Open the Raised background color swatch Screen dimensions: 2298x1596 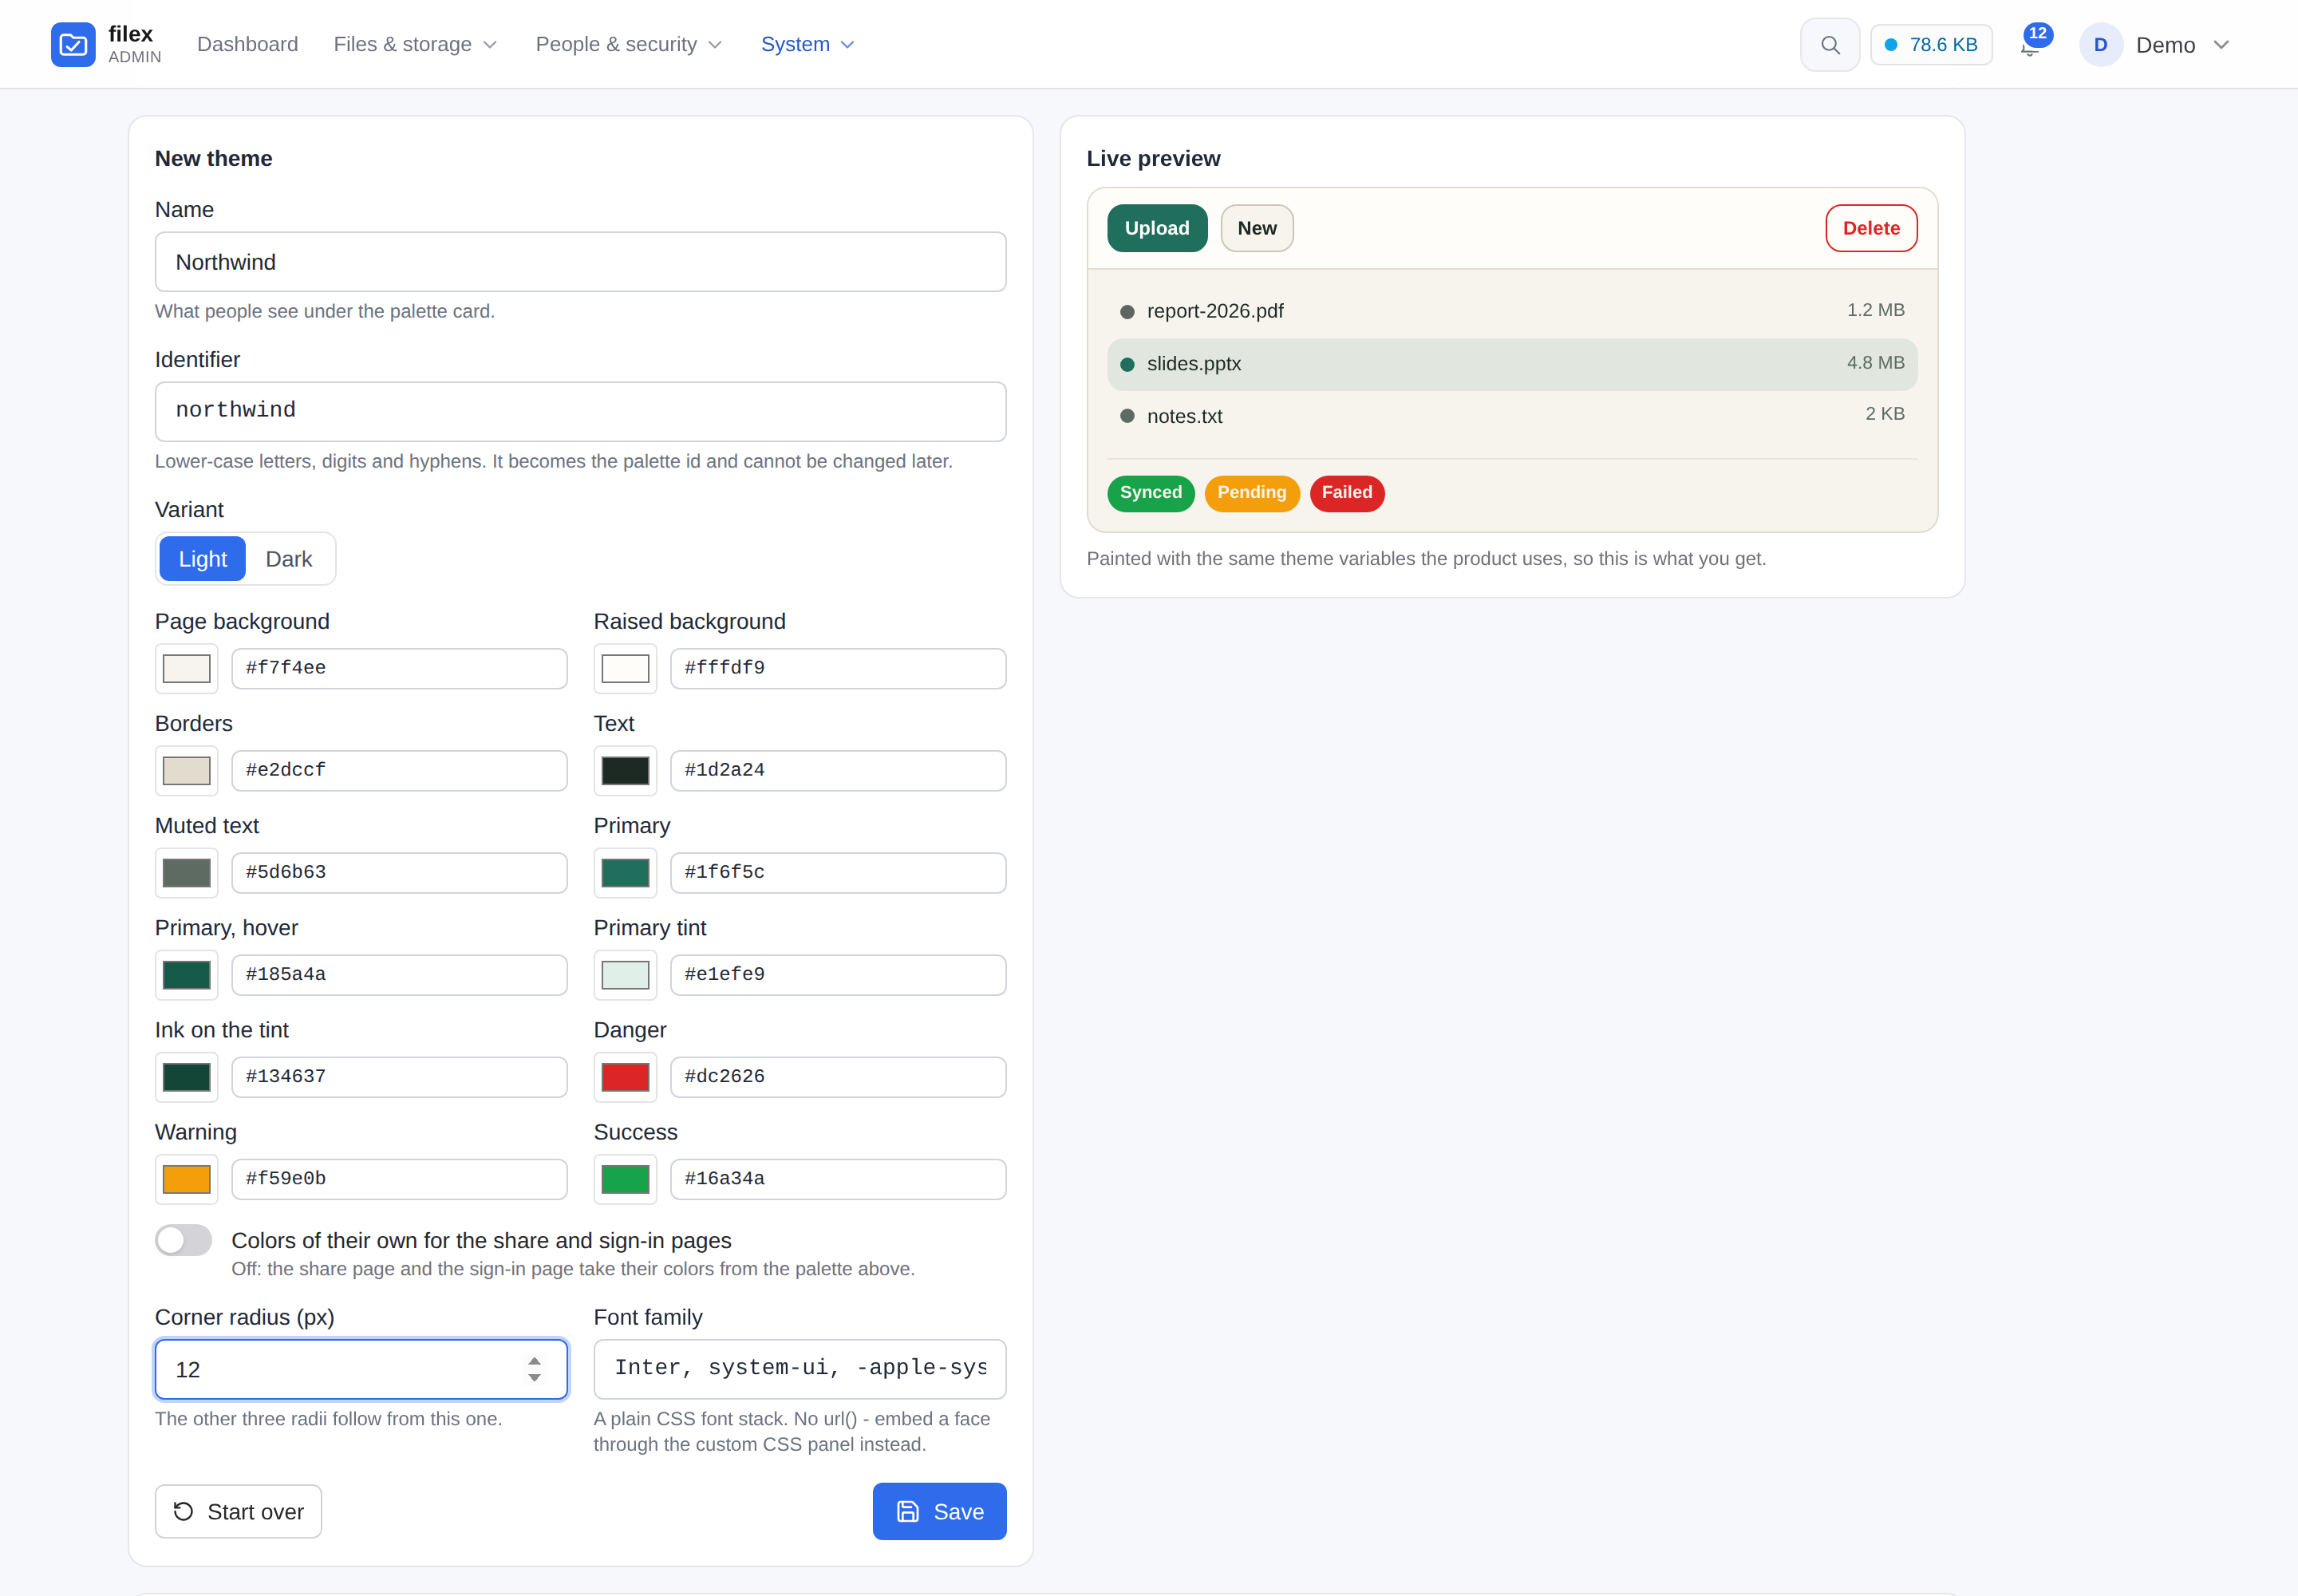point(625,668)
